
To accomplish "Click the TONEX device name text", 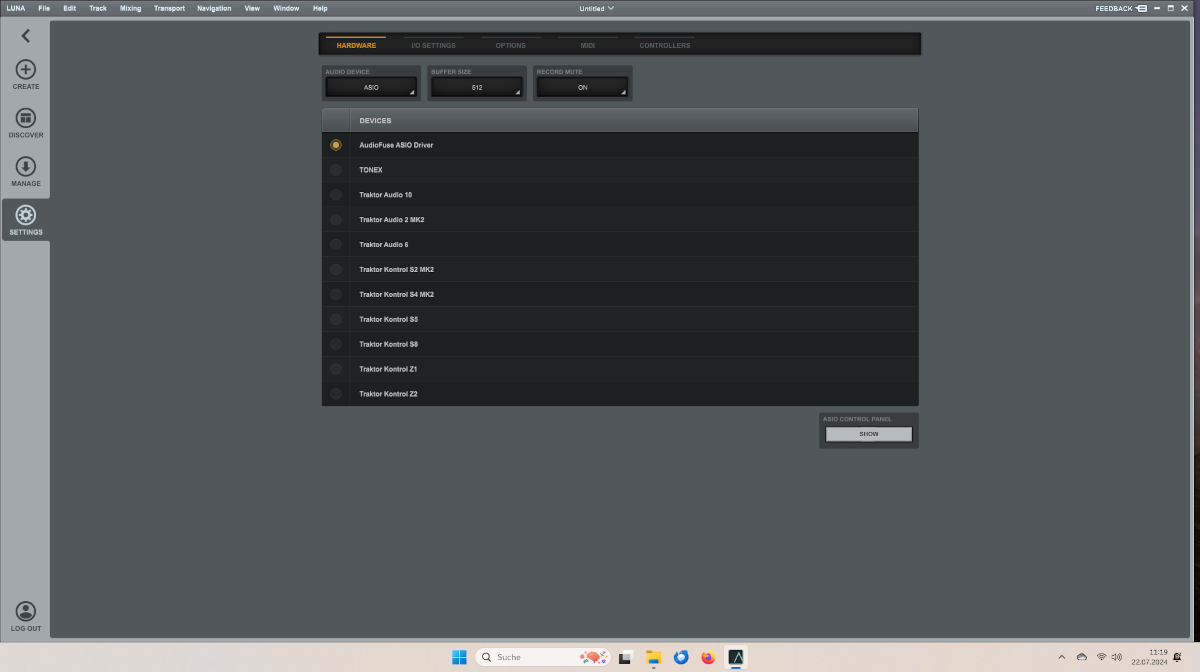I will tap(371, 170).
